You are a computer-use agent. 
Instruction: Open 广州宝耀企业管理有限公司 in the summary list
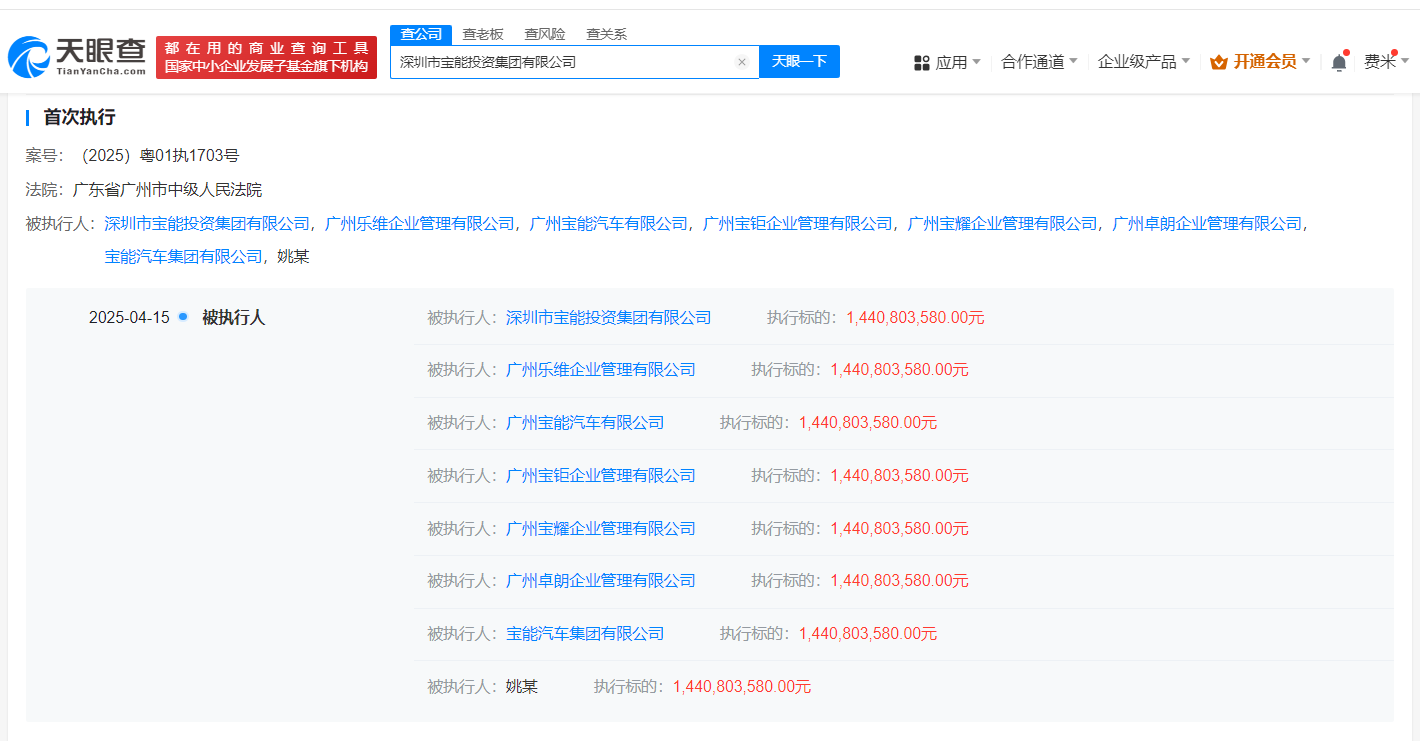1002,224
